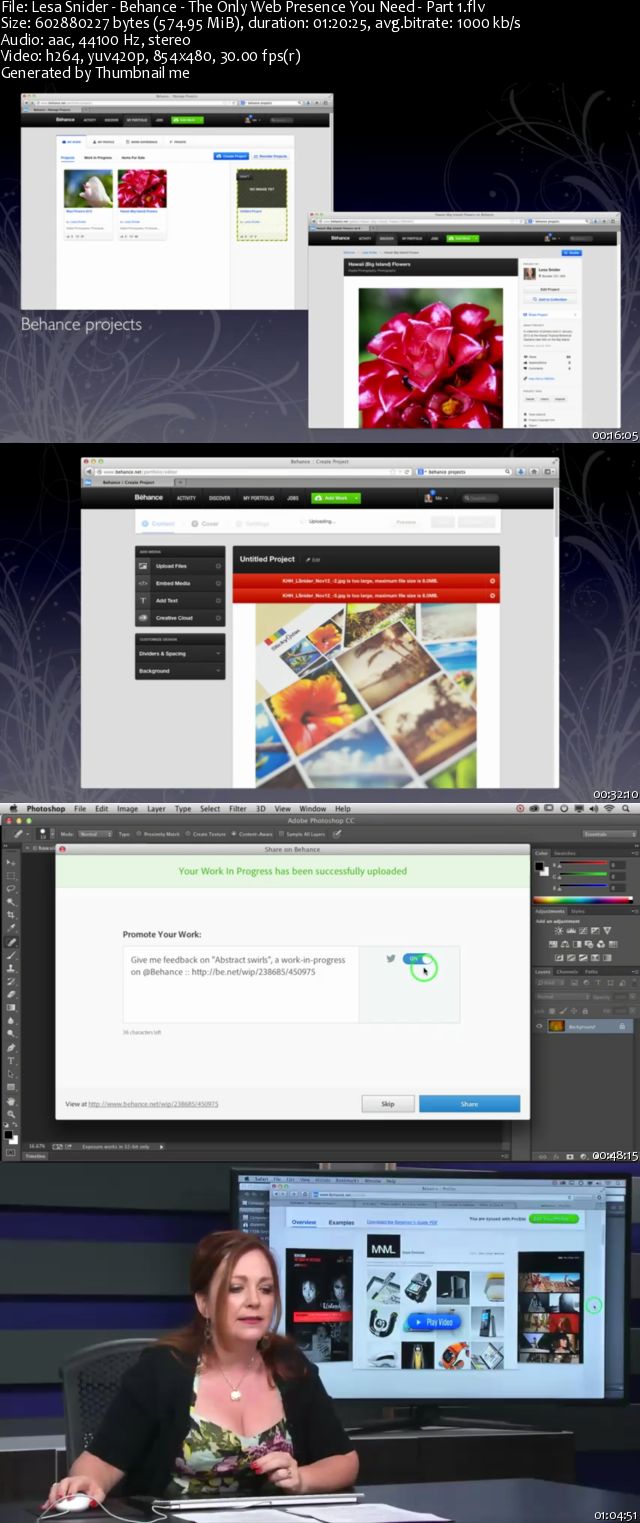Open the behance.net/wip/238685/450975 link
This screenshot has height=1523, width=640.
(153, 1104)
